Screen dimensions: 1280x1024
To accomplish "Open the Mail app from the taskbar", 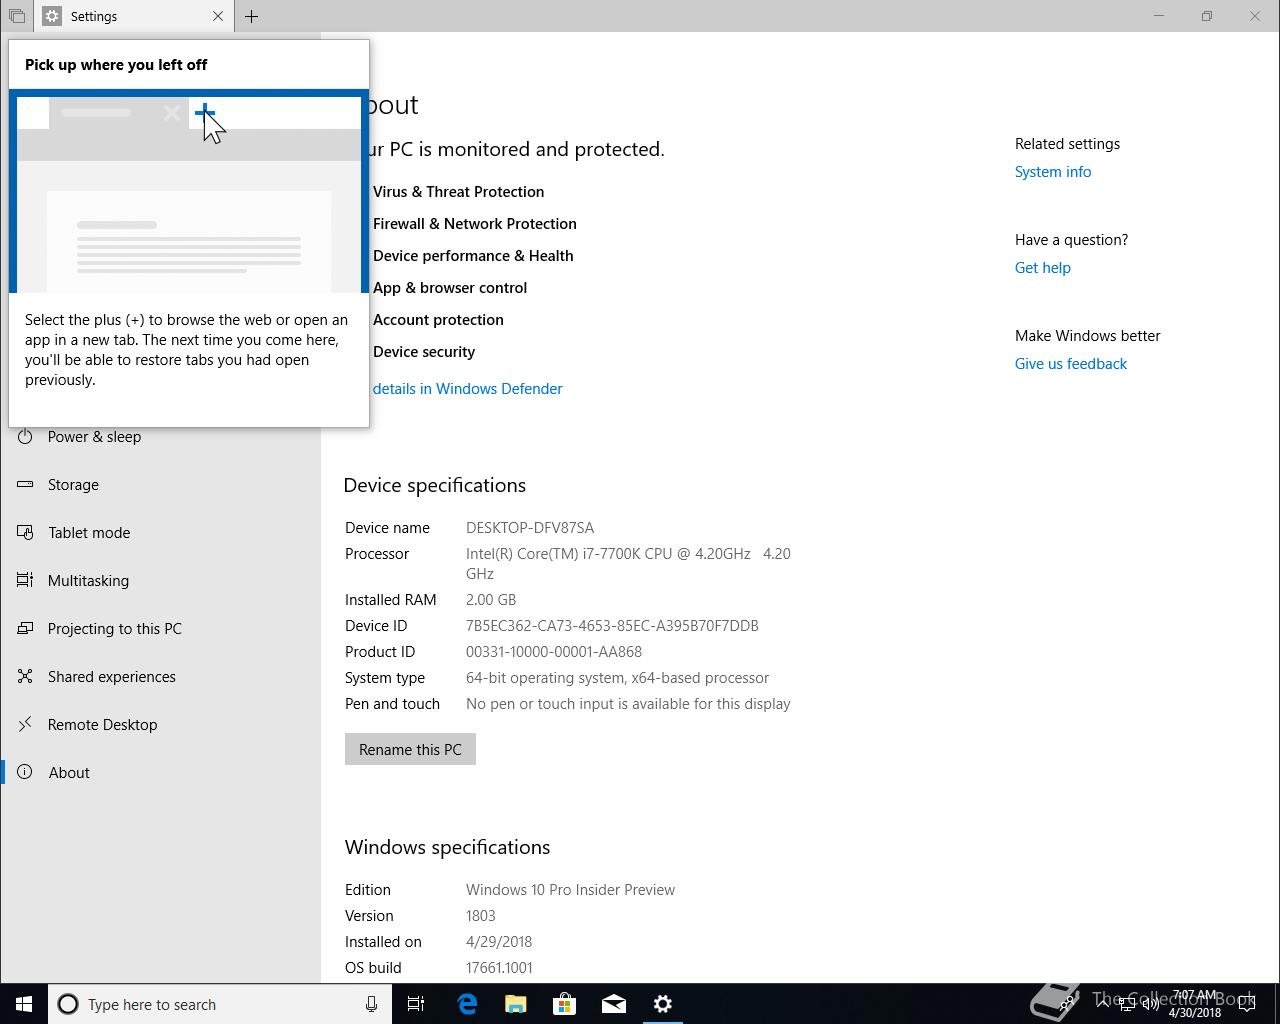I will coord(614,1004).
